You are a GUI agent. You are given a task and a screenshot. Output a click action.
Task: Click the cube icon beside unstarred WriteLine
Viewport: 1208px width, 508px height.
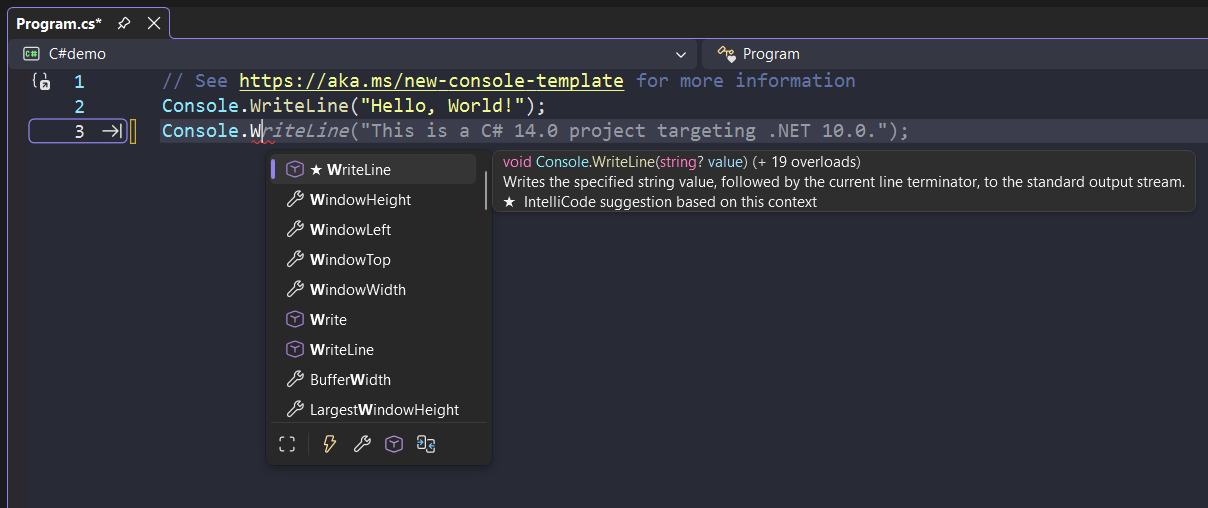click(x=295, y=350)
